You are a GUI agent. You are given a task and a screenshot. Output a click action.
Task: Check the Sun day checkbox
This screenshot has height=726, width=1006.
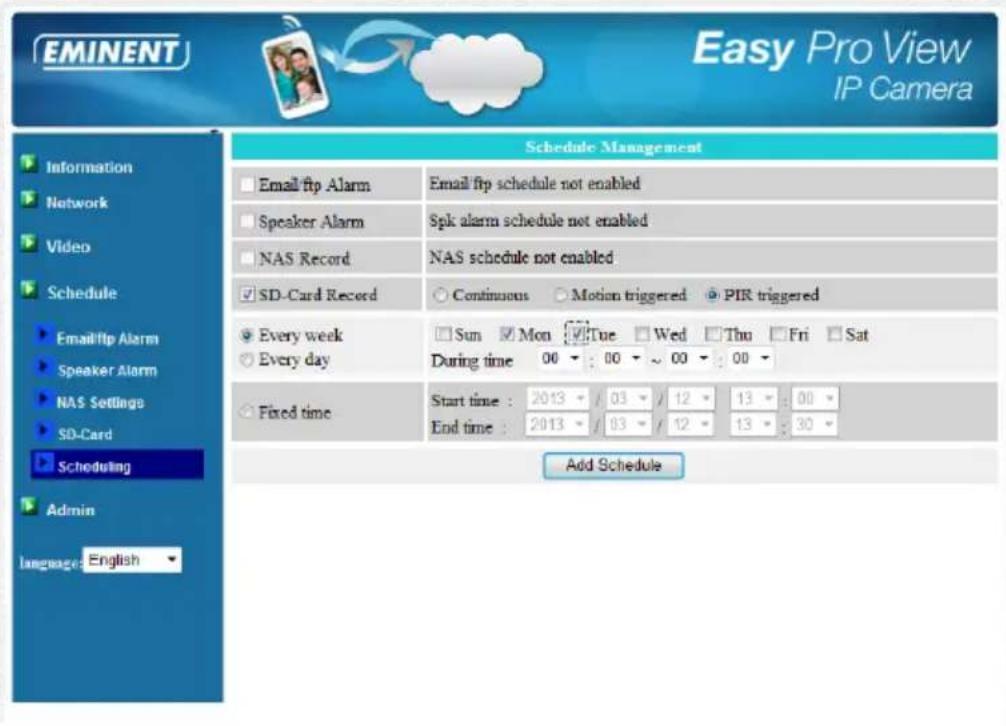pos(443,333)
